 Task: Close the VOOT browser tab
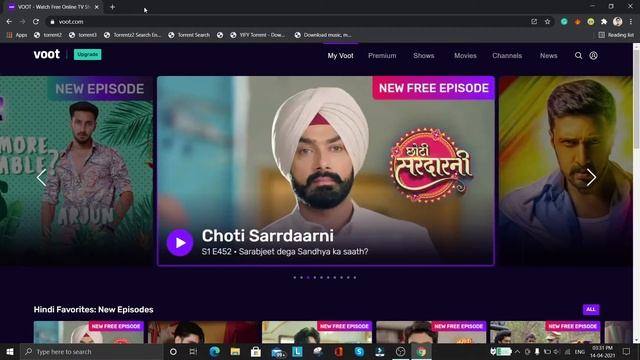tap(97, 7)
